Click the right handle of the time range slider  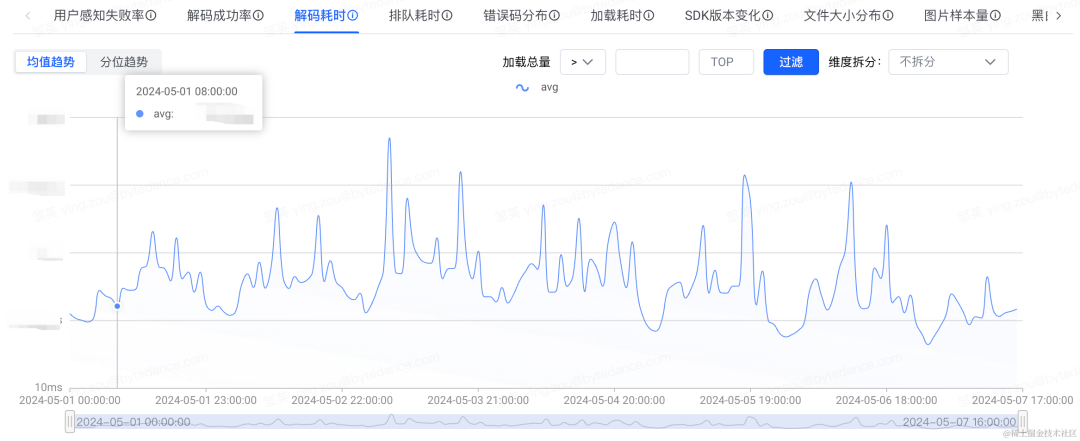pyautogui.click(x=1023, y=421)
